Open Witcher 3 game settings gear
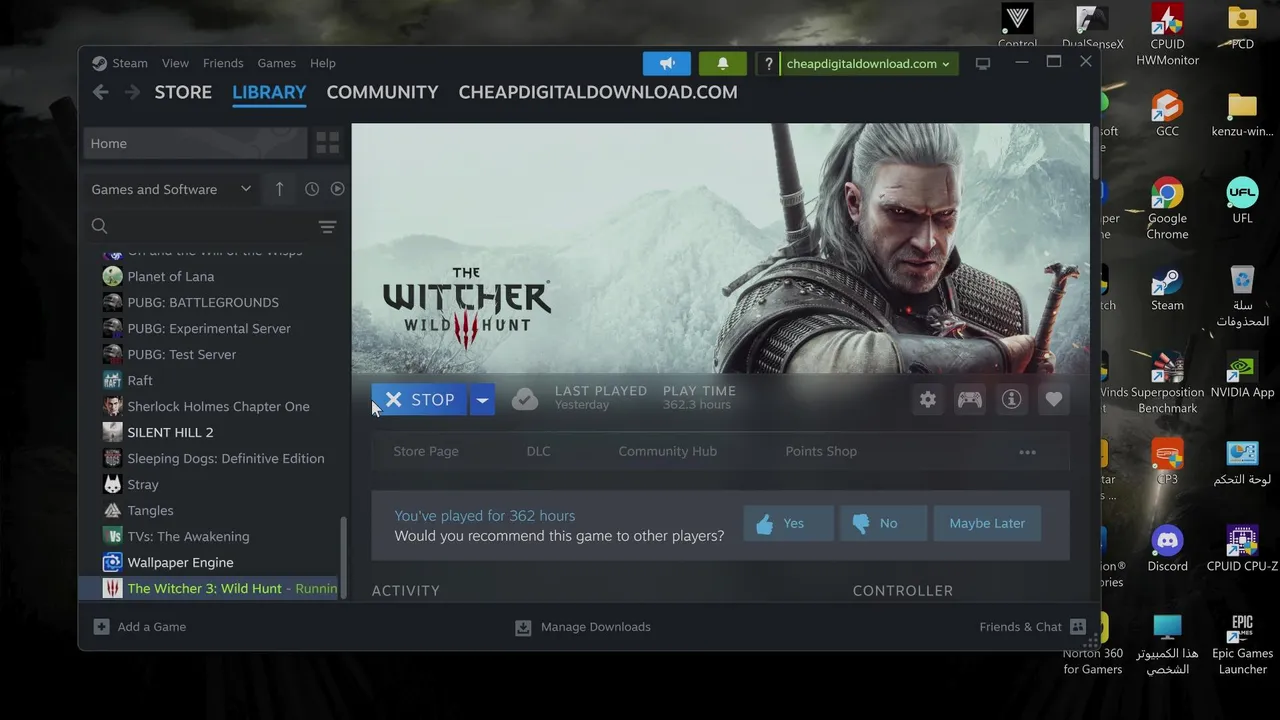This screenshot has height=720, width=1280. coord(928,400)
